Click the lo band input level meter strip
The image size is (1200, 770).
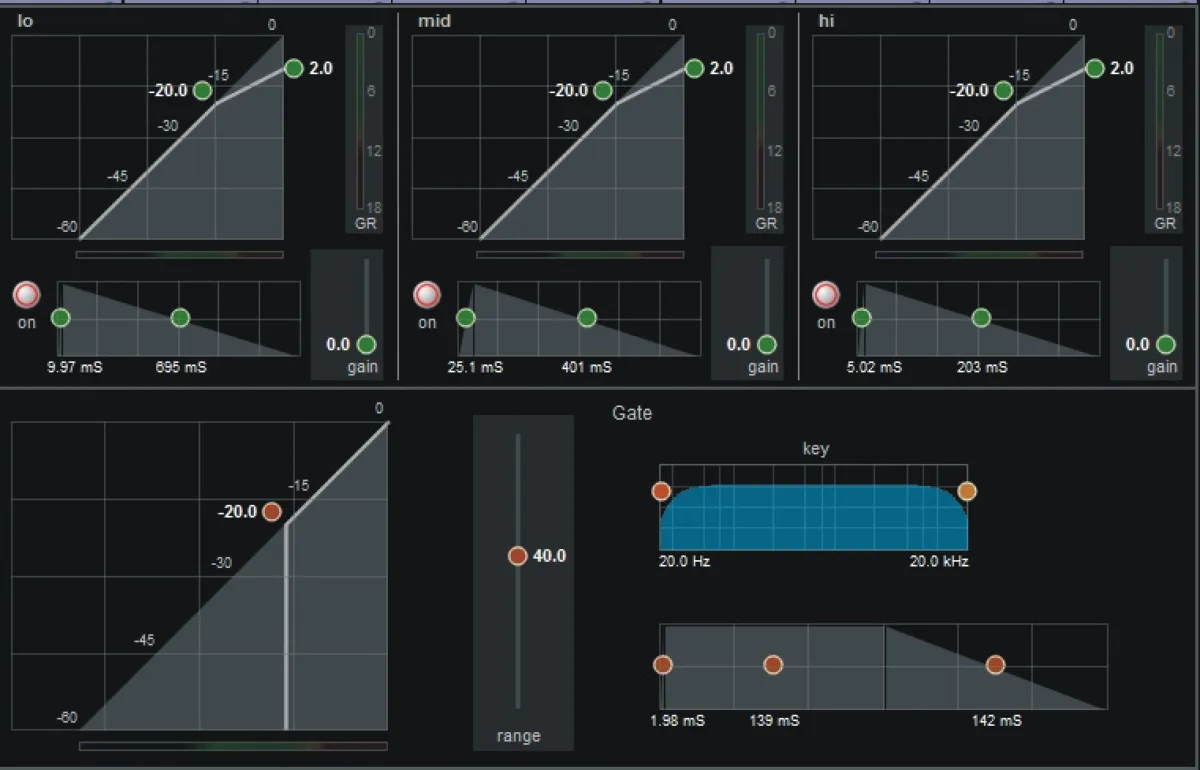click(180, 255)
